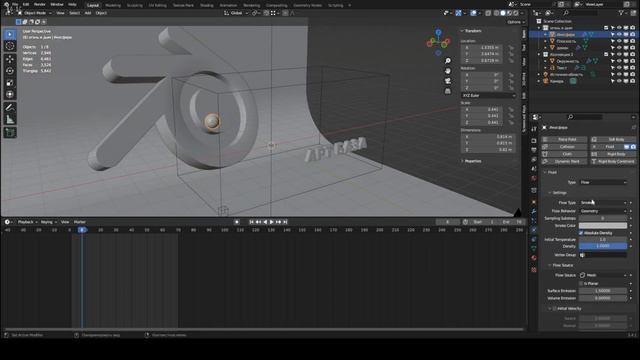Screen dimensions: 640x360
Task: Toggle viewport eye for Камера object
Action: 619,81
